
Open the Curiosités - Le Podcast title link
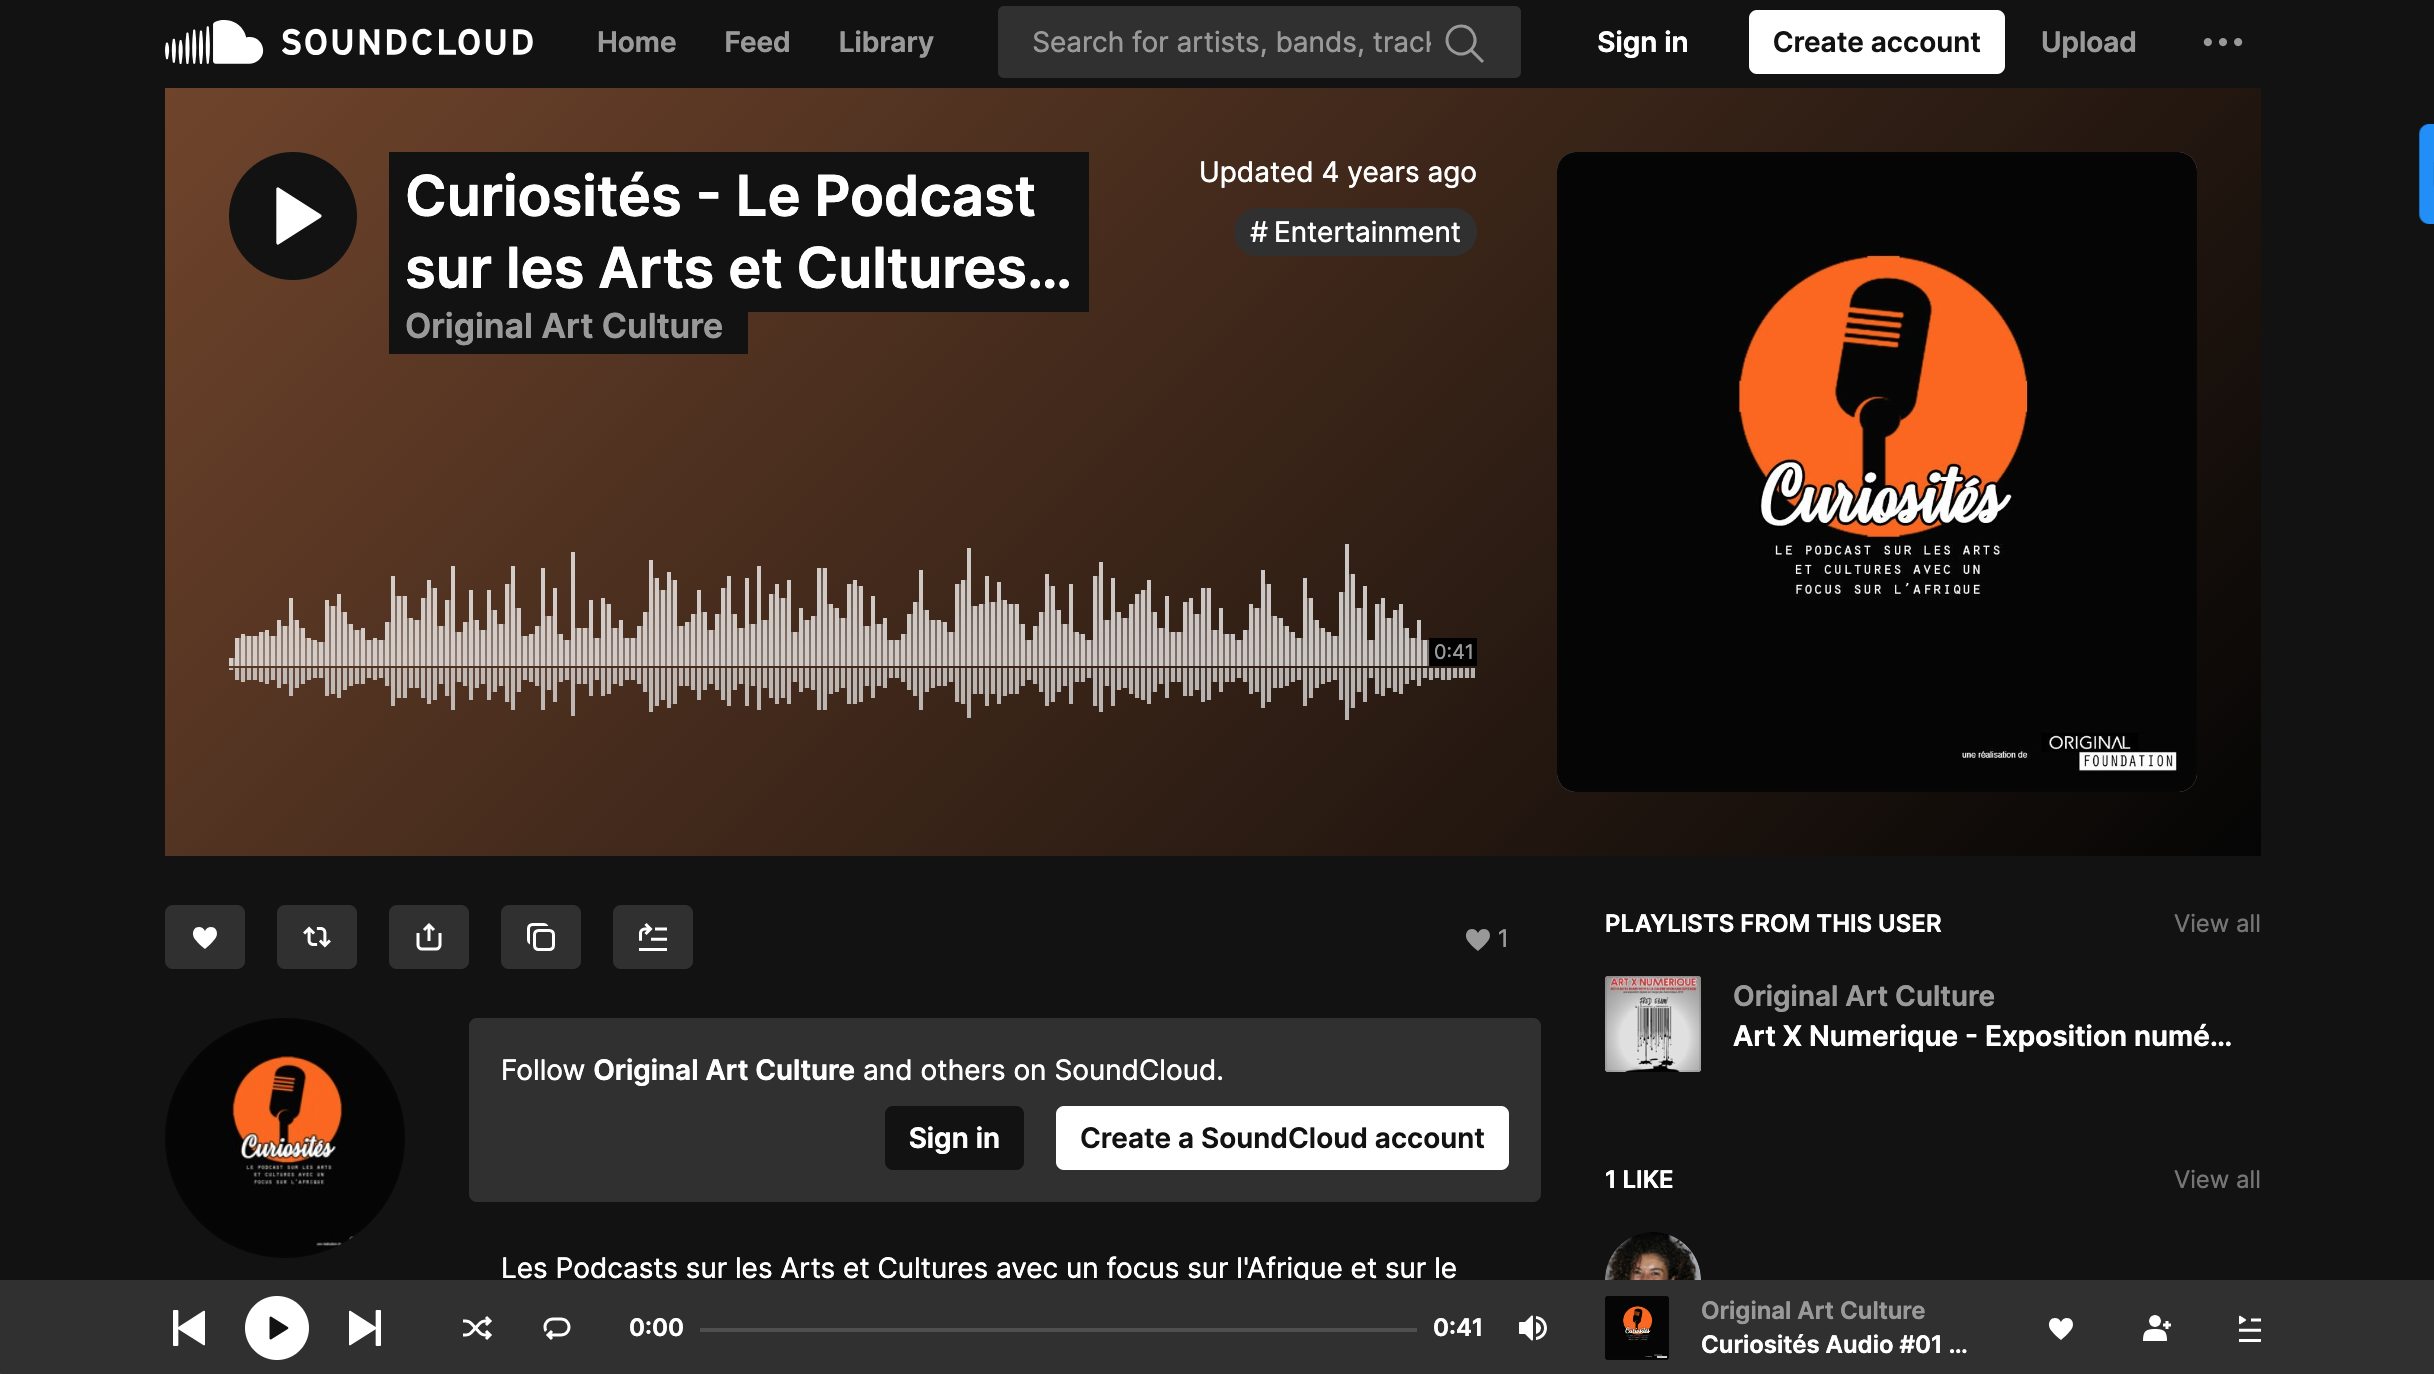pyautogui.click(x=738, y=232)
